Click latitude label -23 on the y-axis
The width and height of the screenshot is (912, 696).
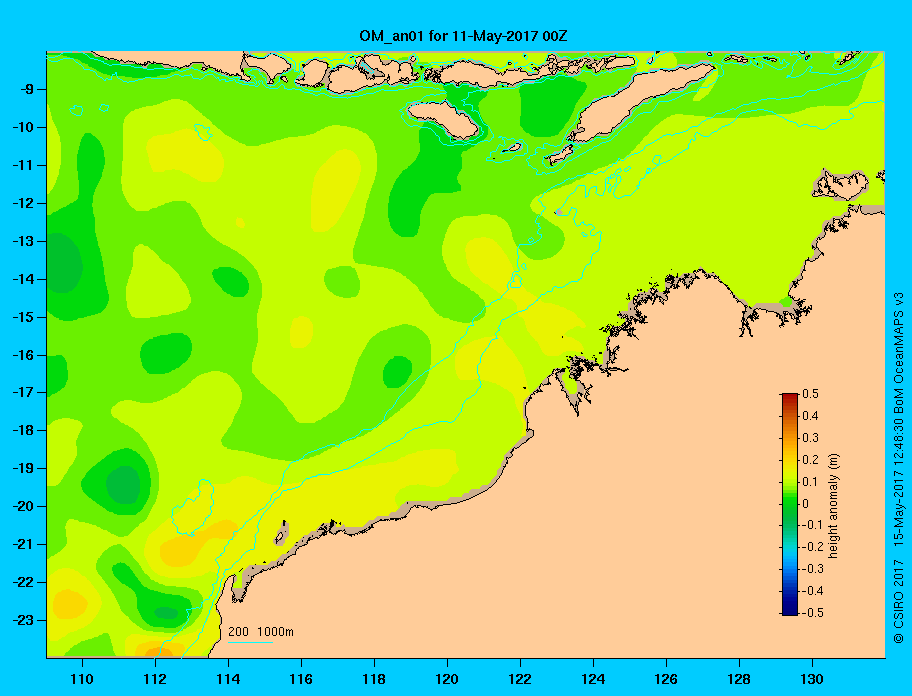[x=22, y=620]
